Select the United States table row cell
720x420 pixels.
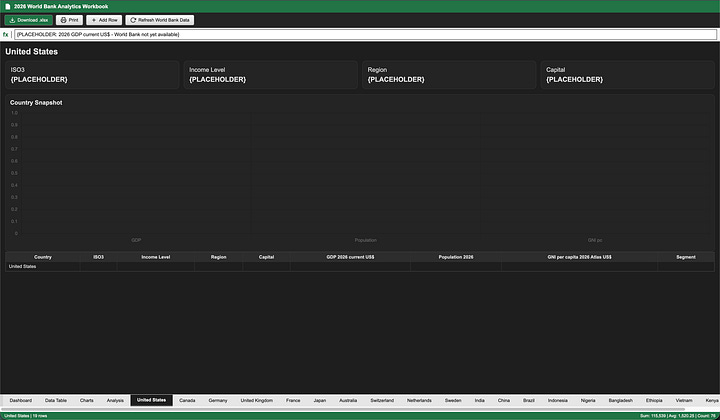43,266
